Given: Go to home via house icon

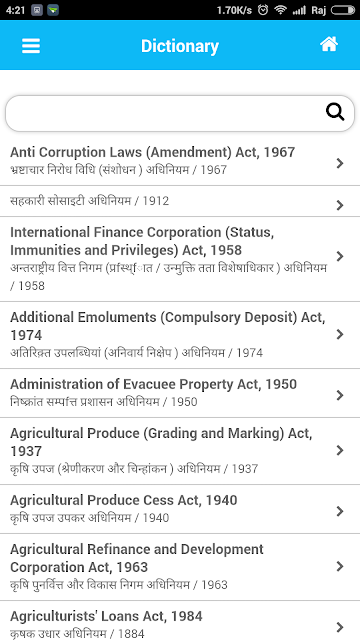Looking at the screenshot, I should [x=329, y=44].
